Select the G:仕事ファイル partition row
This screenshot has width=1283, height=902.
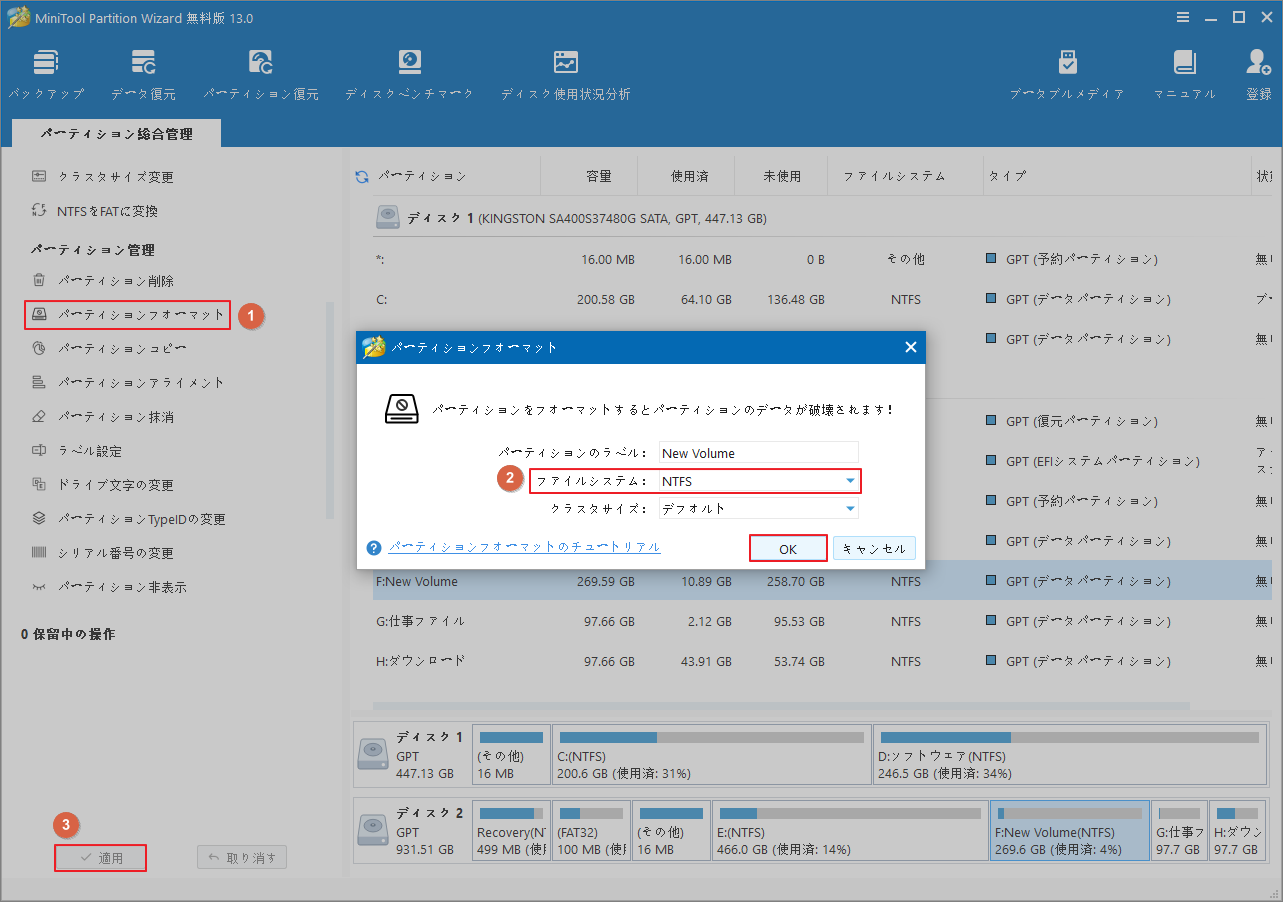(822, 621)
